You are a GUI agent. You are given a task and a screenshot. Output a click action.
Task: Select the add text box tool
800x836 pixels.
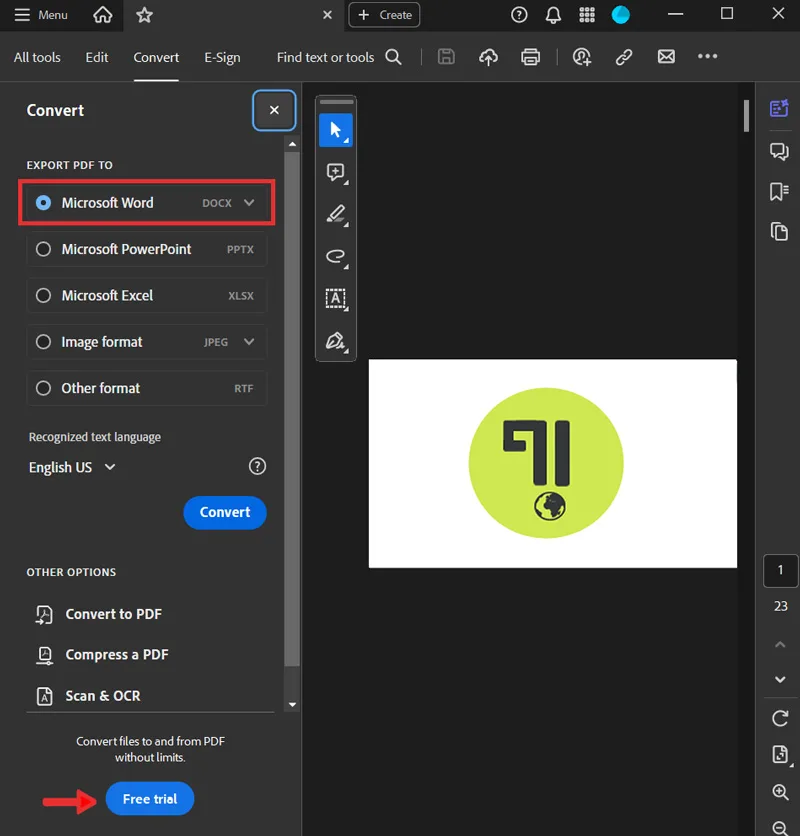click(x=335, y=299)
